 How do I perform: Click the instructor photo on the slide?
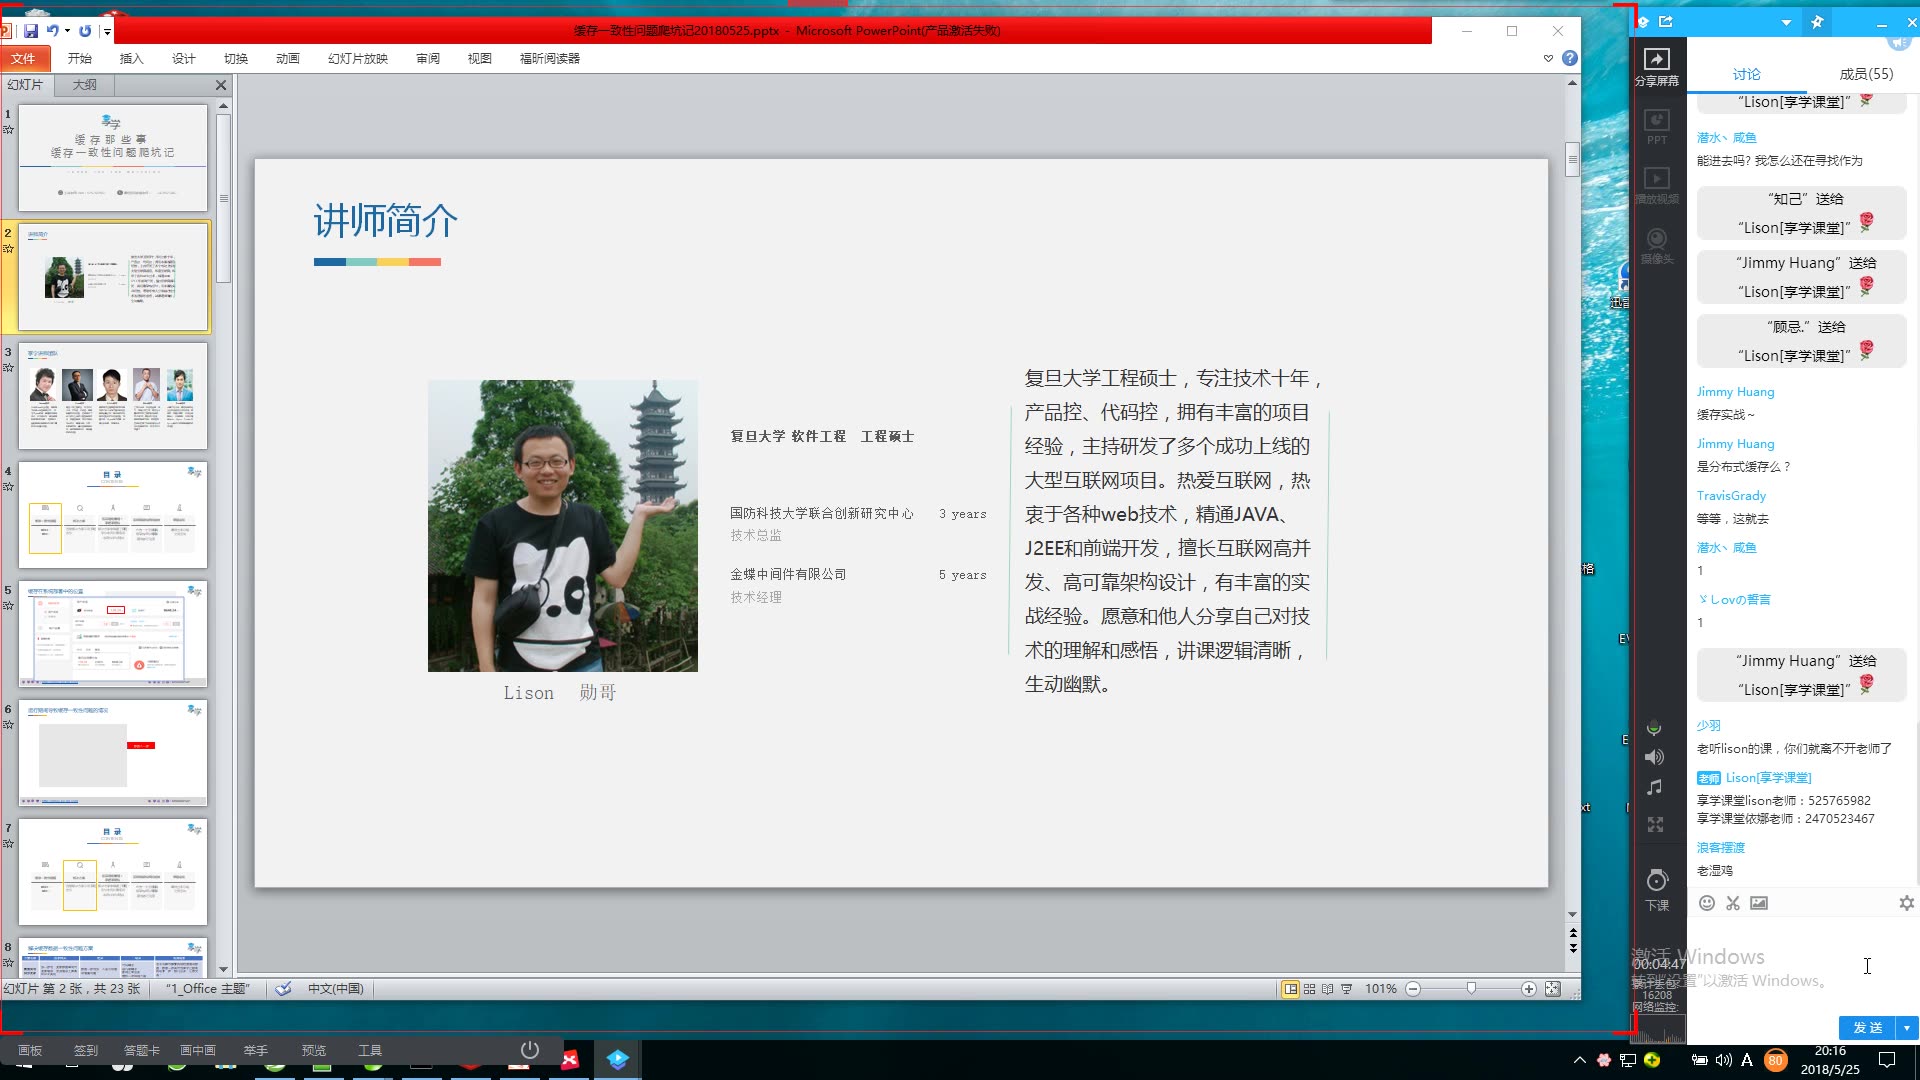(x=563, y=525)
